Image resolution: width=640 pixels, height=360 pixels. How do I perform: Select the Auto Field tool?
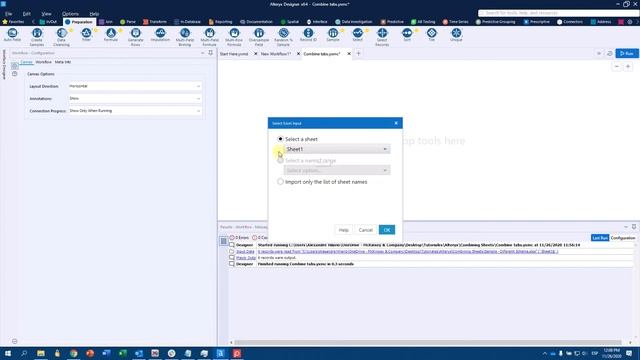[12, 35]
